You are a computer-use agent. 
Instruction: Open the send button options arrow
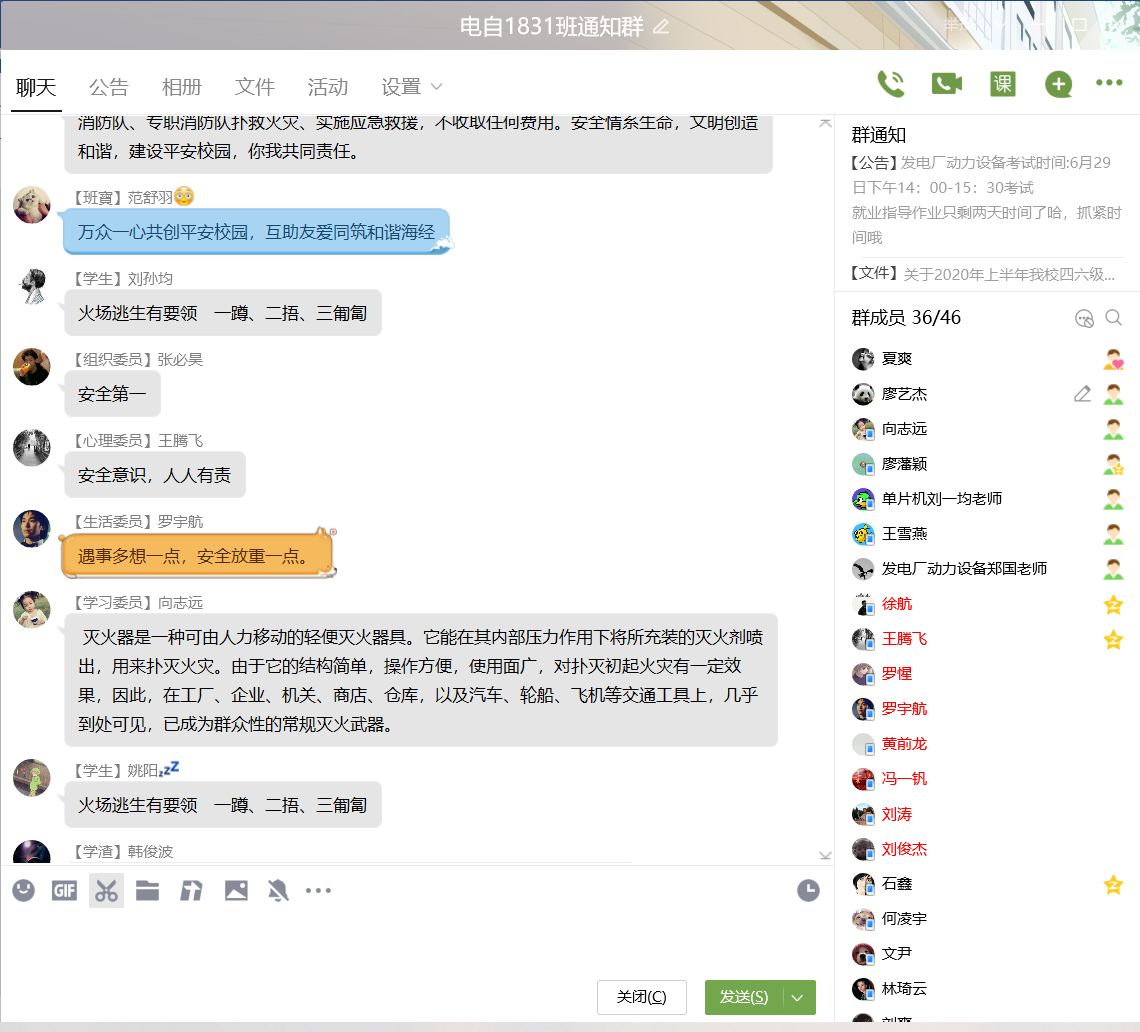click(798, 997)
